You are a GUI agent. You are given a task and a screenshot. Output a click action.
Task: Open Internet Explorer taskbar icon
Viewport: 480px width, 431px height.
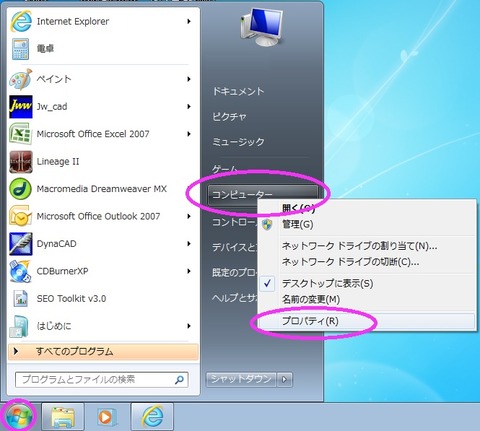(152, 417)
